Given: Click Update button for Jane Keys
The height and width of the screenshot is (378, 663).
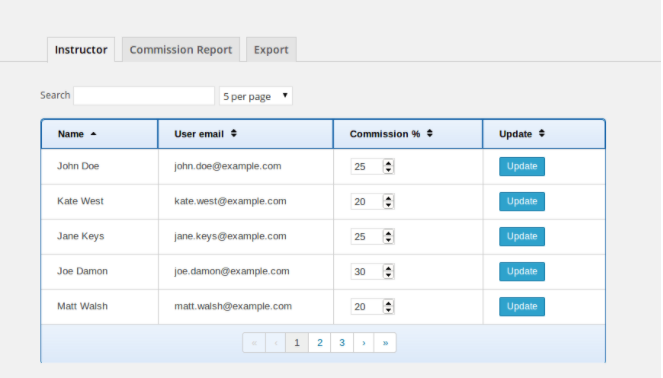Looking at the screenshot, I should pos(522,236).
